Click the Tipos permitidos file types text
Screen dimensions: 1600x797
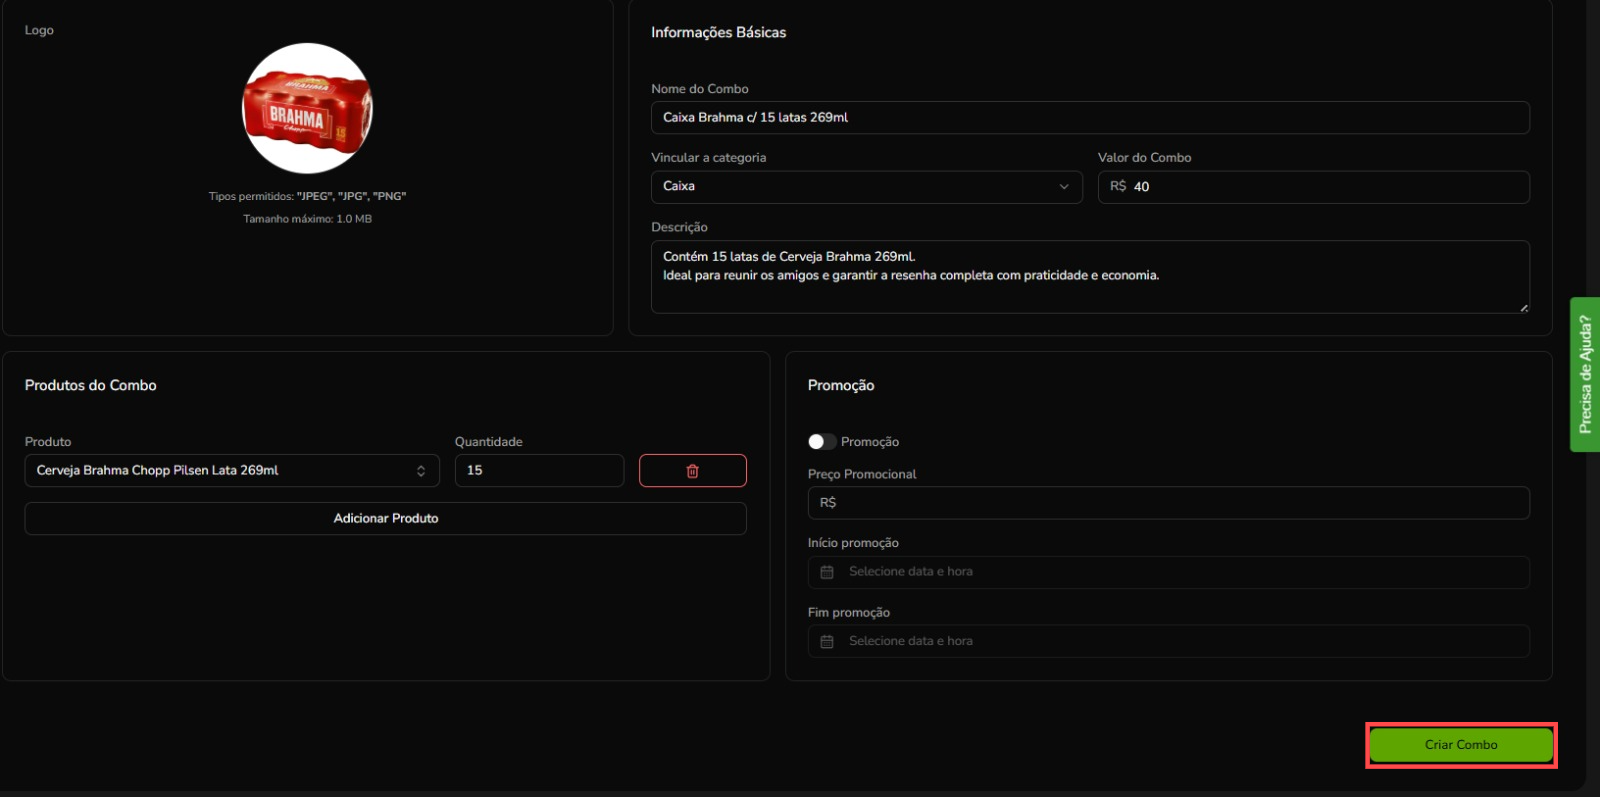307,197
